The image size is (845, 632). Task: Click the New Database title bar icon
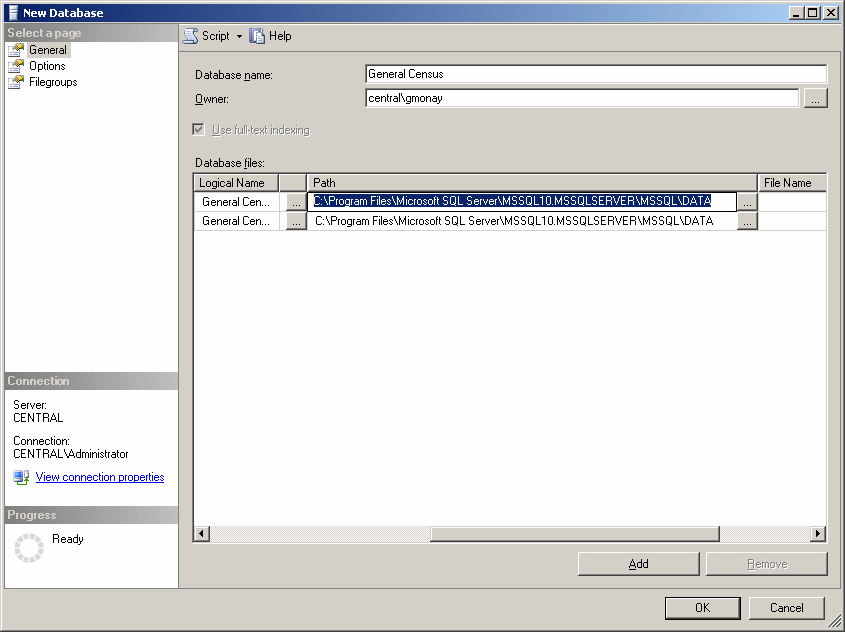(x=13, y=13)
